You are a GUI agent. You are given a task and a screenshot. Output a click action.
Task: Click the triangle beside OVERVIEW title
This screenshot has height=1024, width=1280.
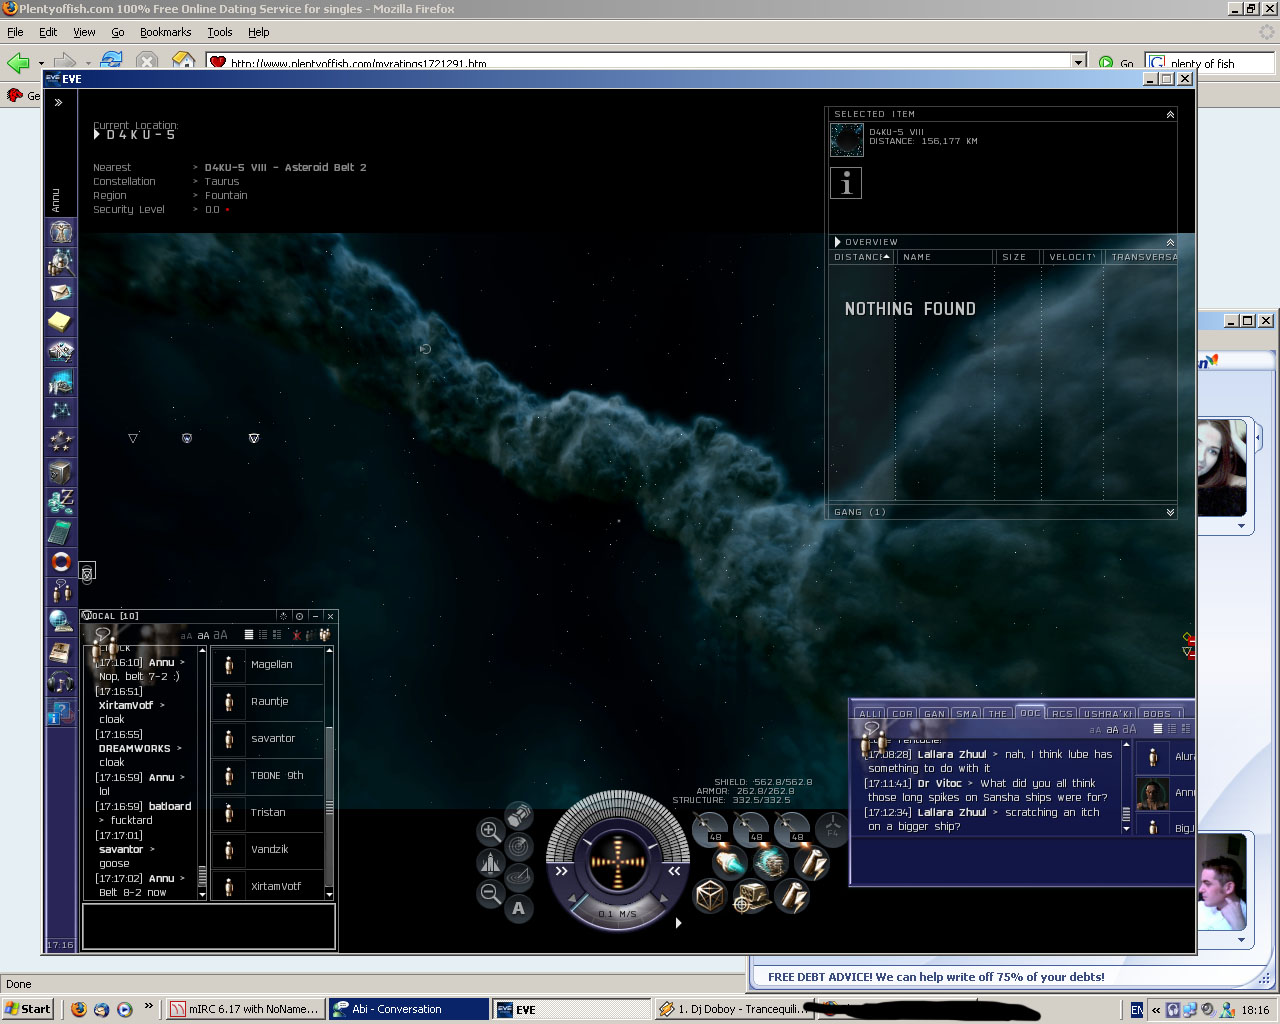[x=838, y=242]
